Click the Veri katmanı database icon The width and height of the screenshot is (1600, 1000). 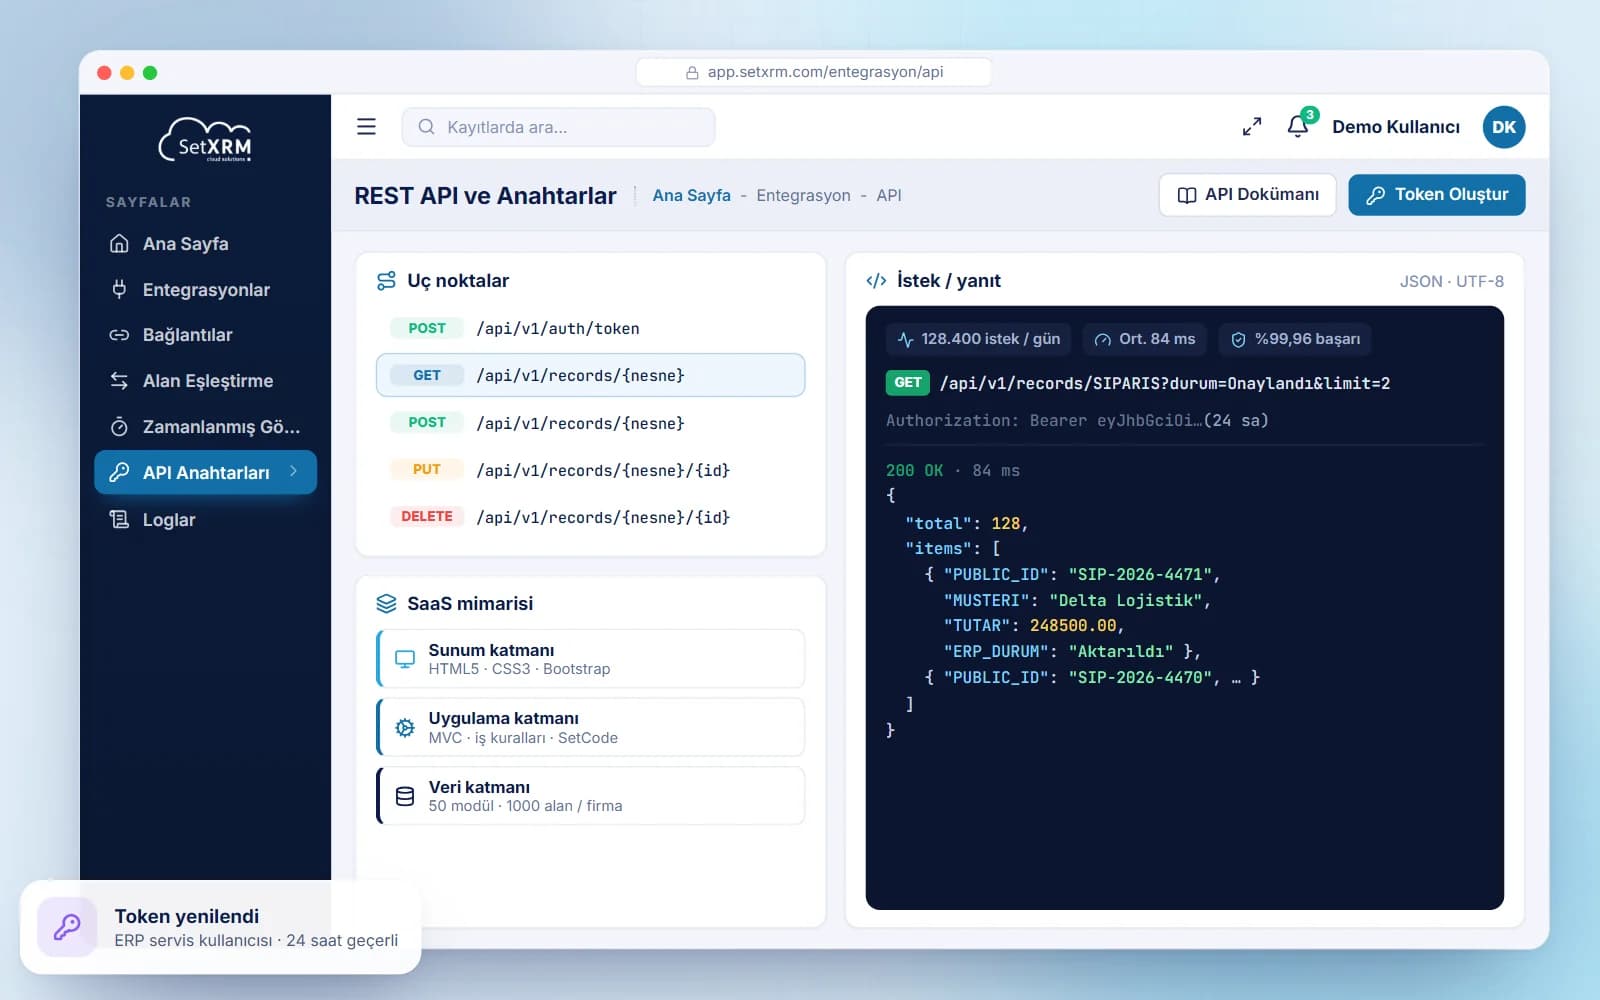405,796
